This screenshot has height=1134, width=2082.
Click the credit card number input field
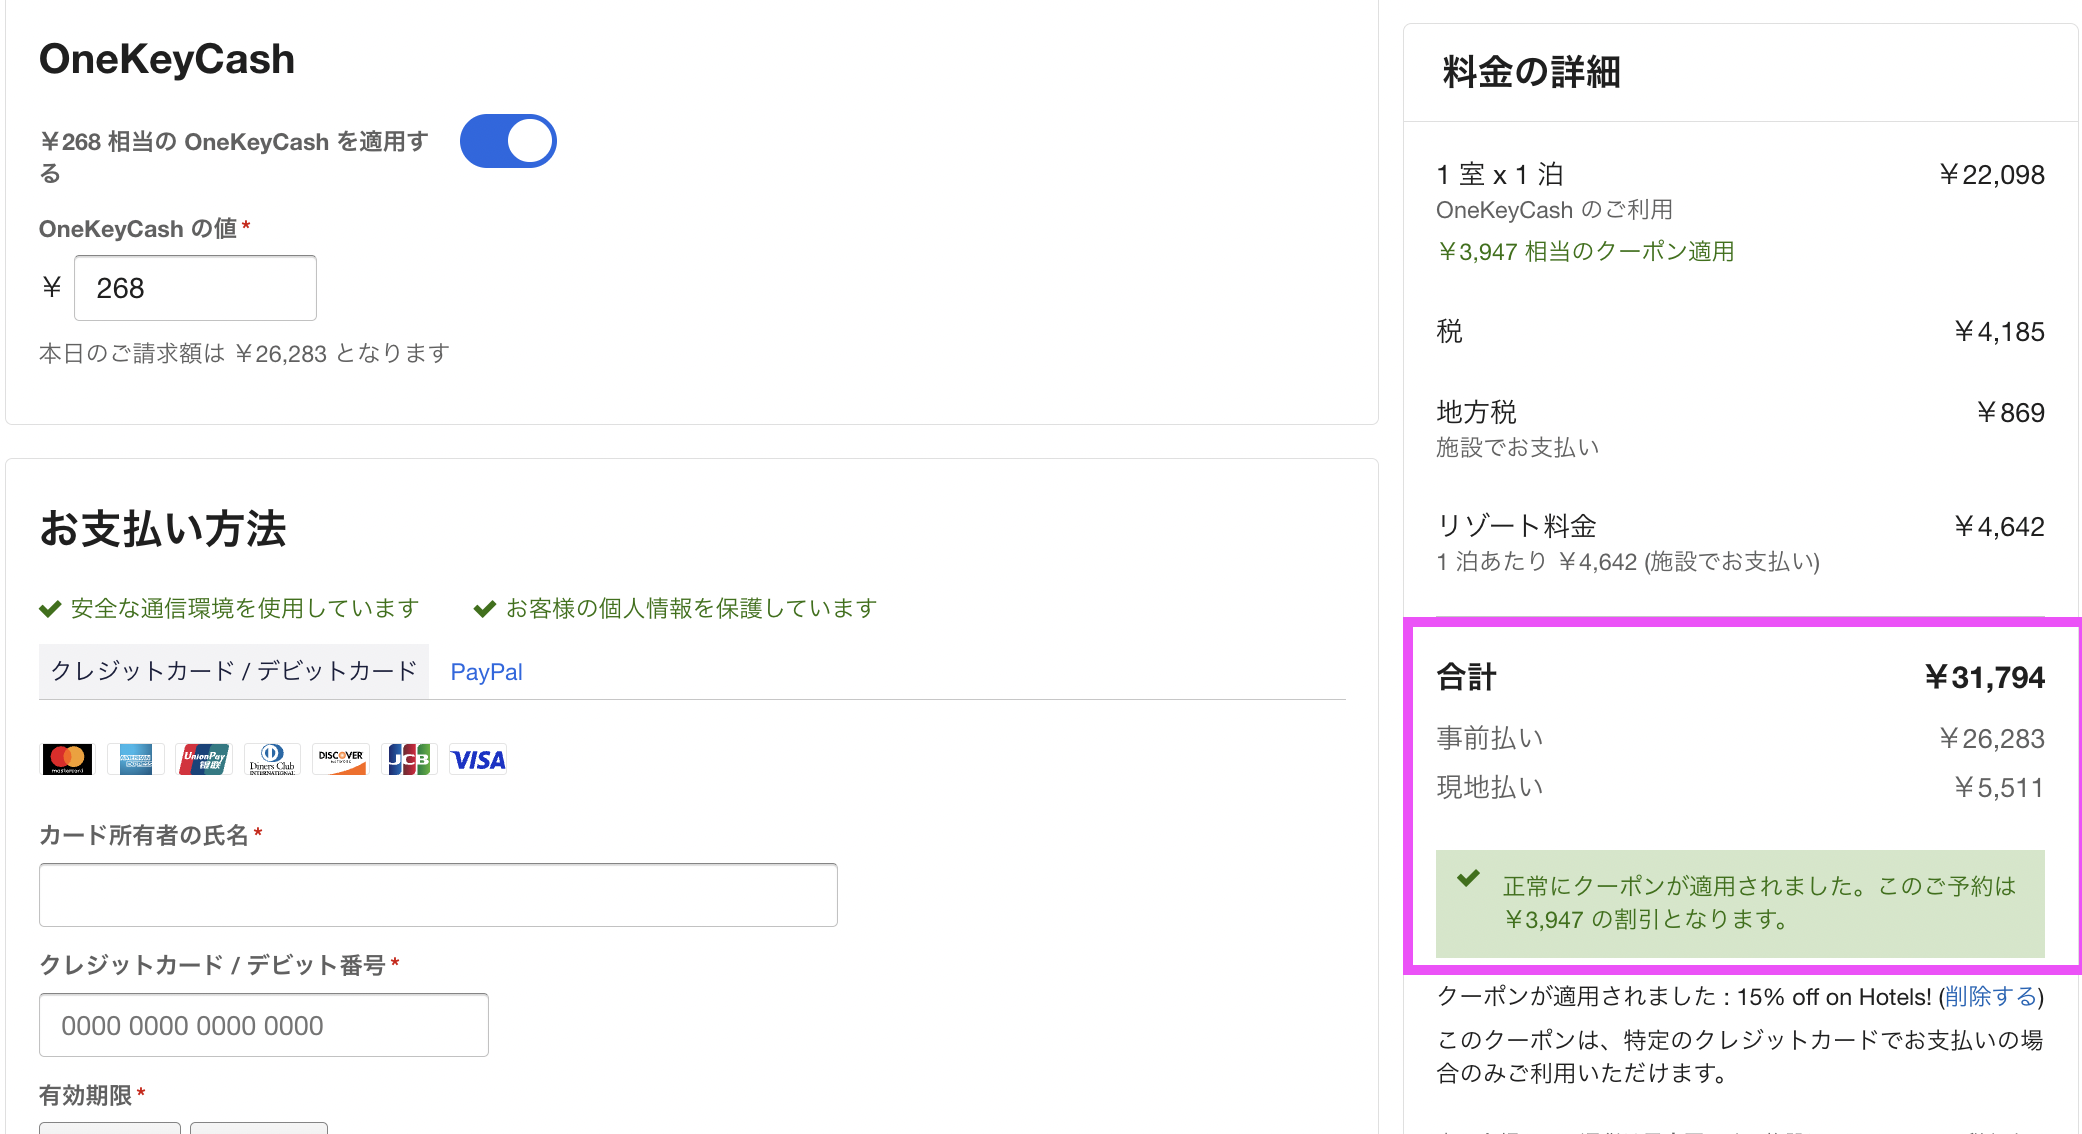tap(263, 1024)
